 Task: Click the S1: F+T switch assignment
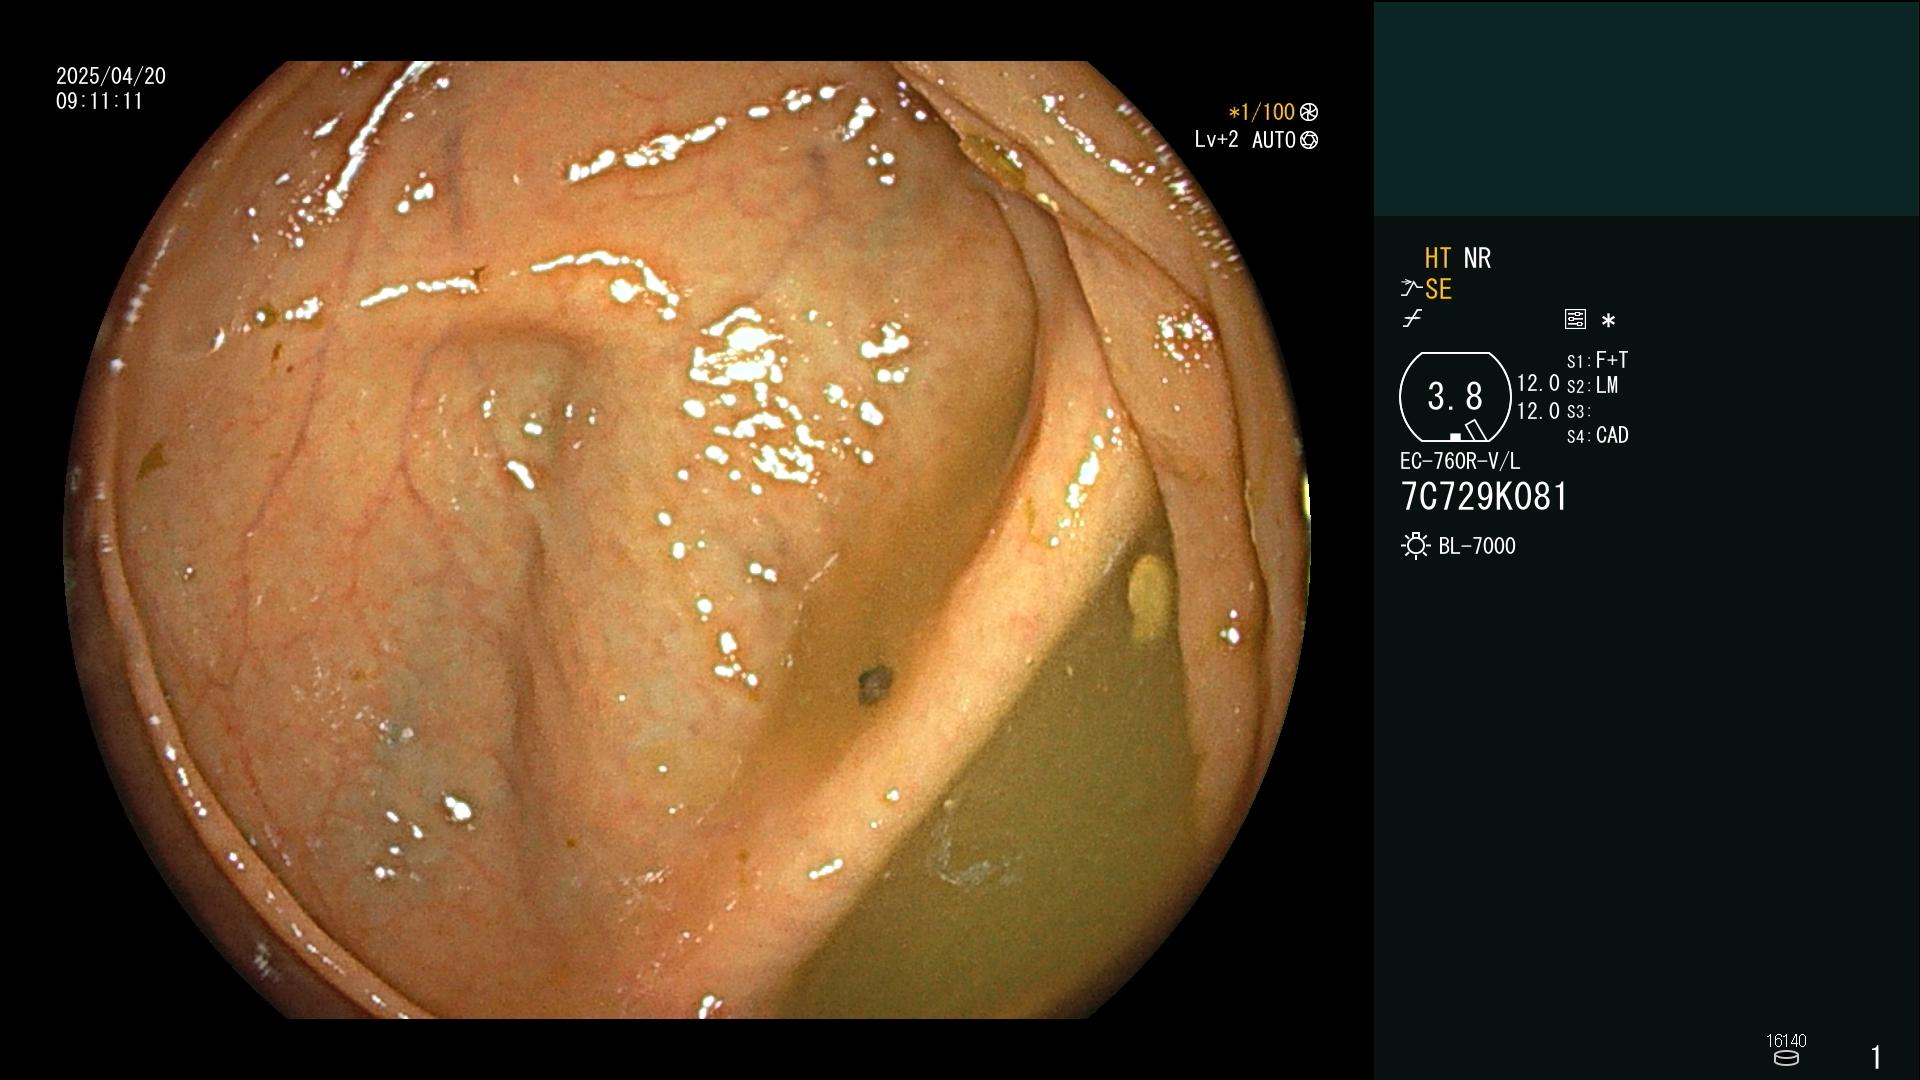click(x=1597, y=360)
